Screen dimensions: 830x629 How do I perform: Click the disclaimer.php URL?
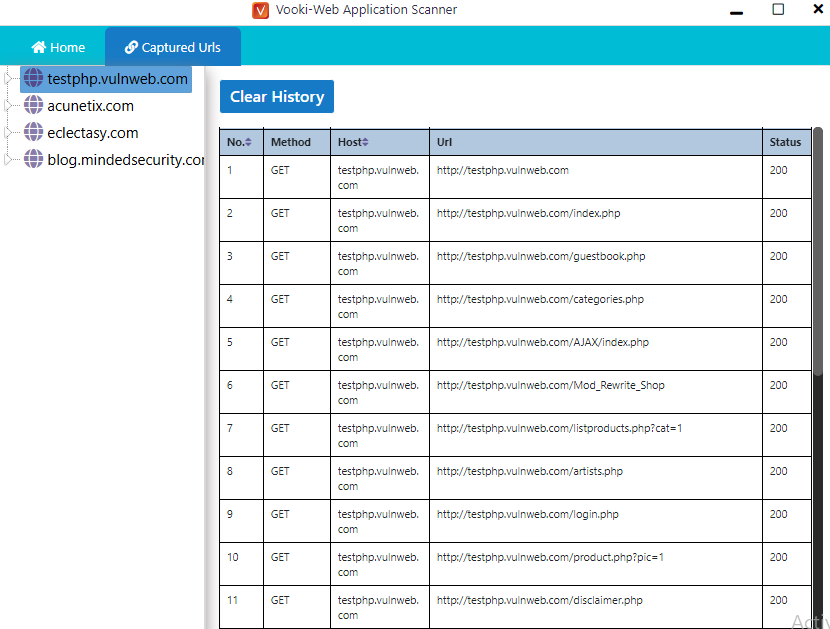coord(540,600)
